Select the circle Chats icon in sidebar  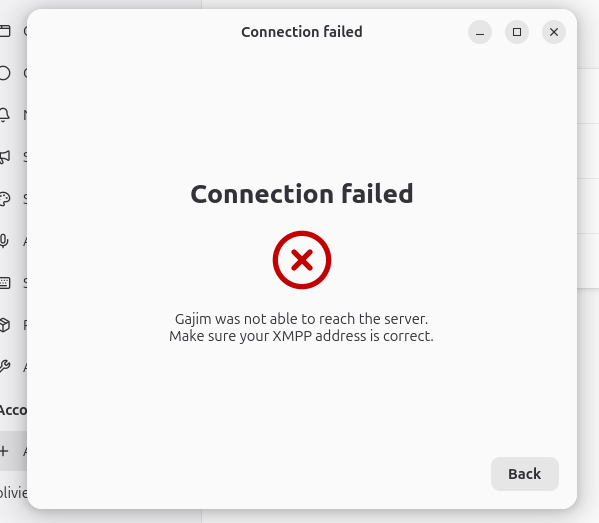pos(5,73)
